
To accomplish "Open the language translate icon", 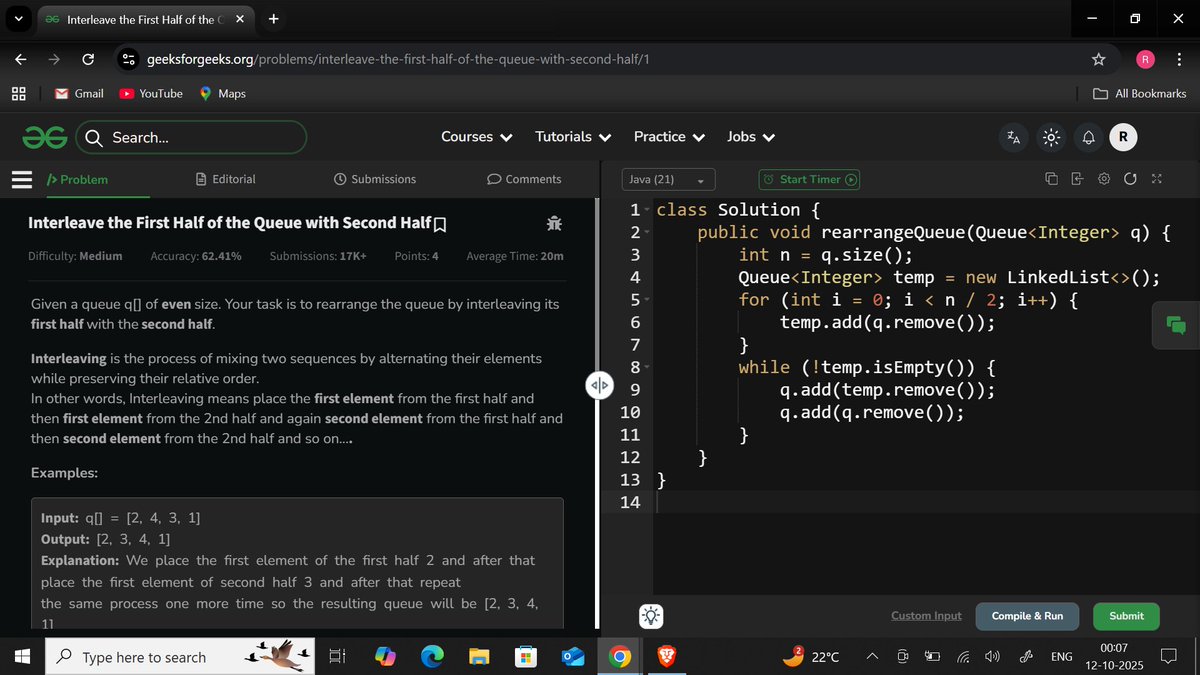I will point(1013,138).
